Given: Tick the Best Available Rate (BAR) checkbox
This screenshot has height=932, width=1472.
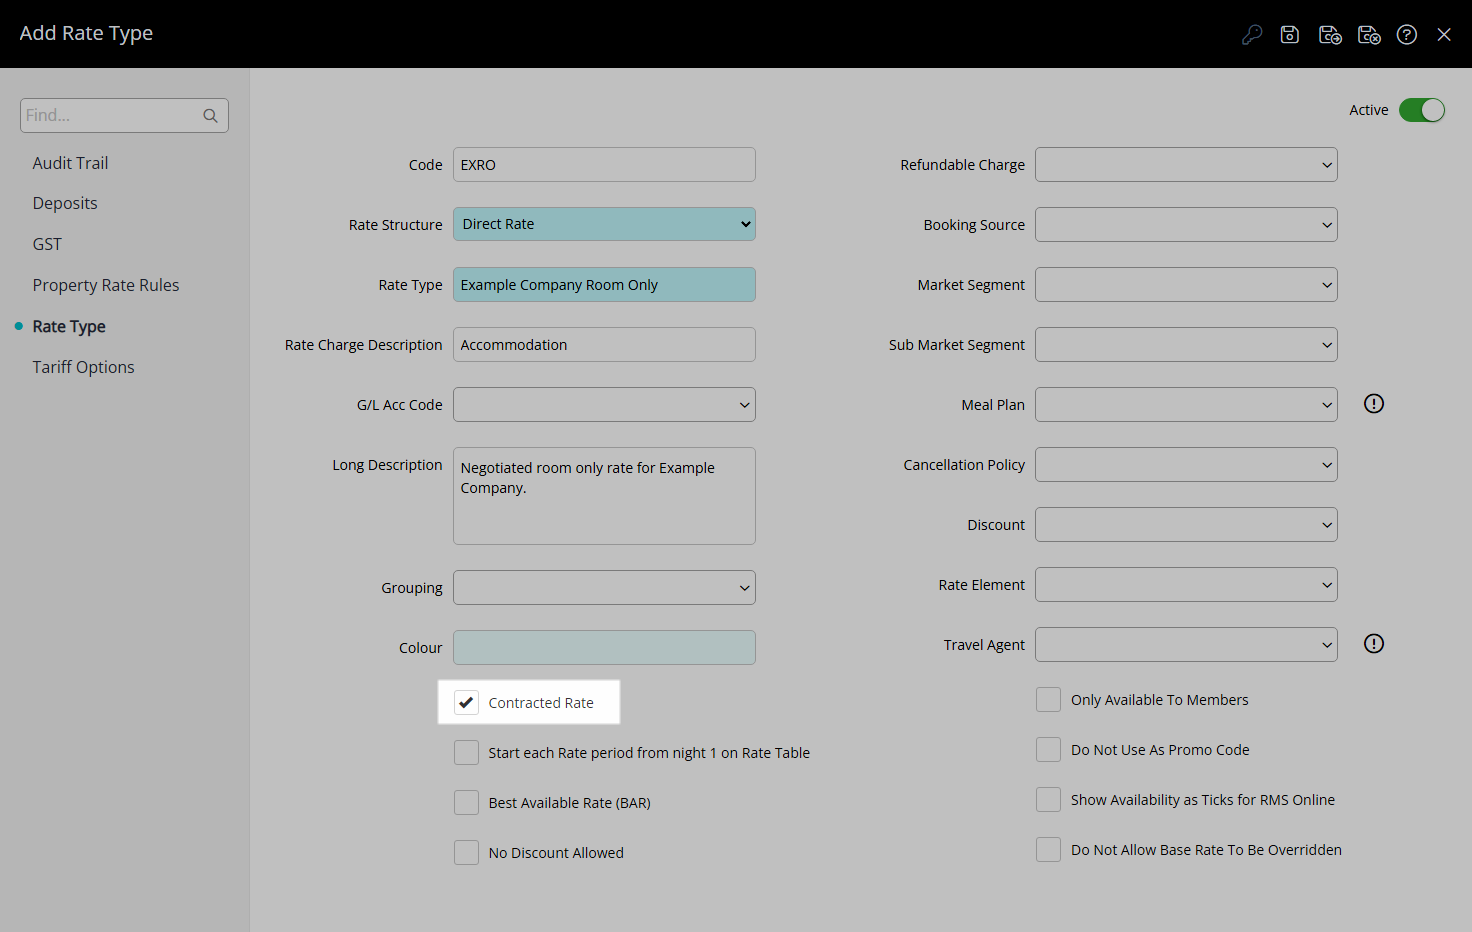Looking at the screenshot, I should pyautogui.click(x=466, y=803).
